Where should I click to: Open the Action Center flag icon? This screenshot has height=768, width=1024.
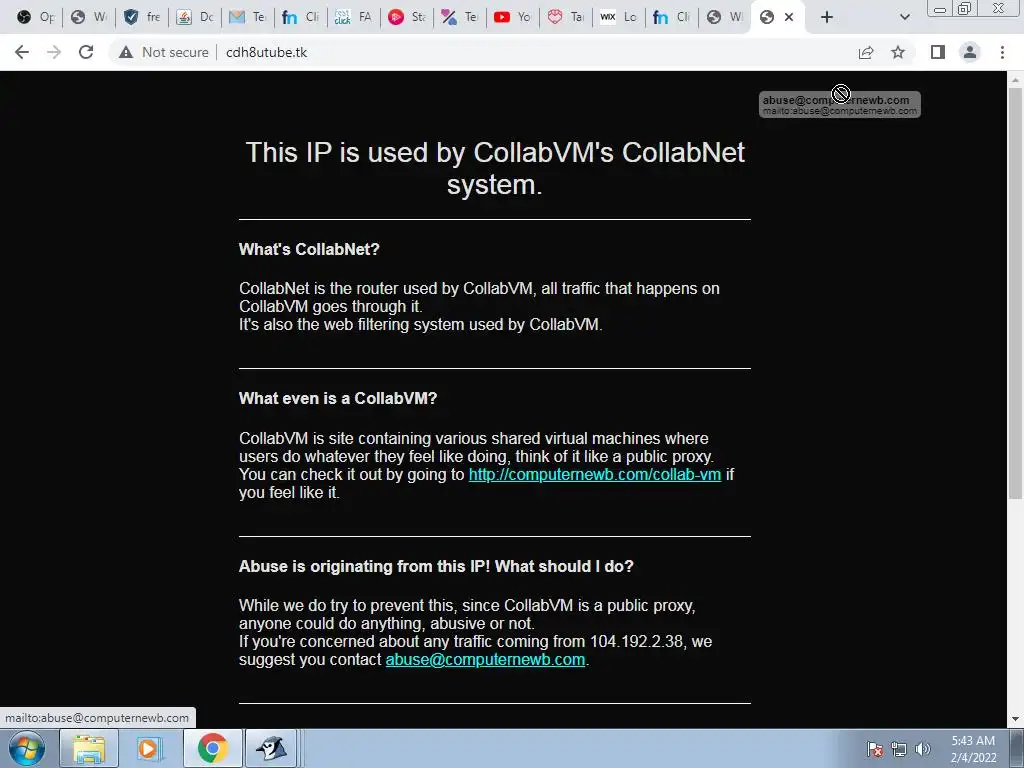[874, 749]
